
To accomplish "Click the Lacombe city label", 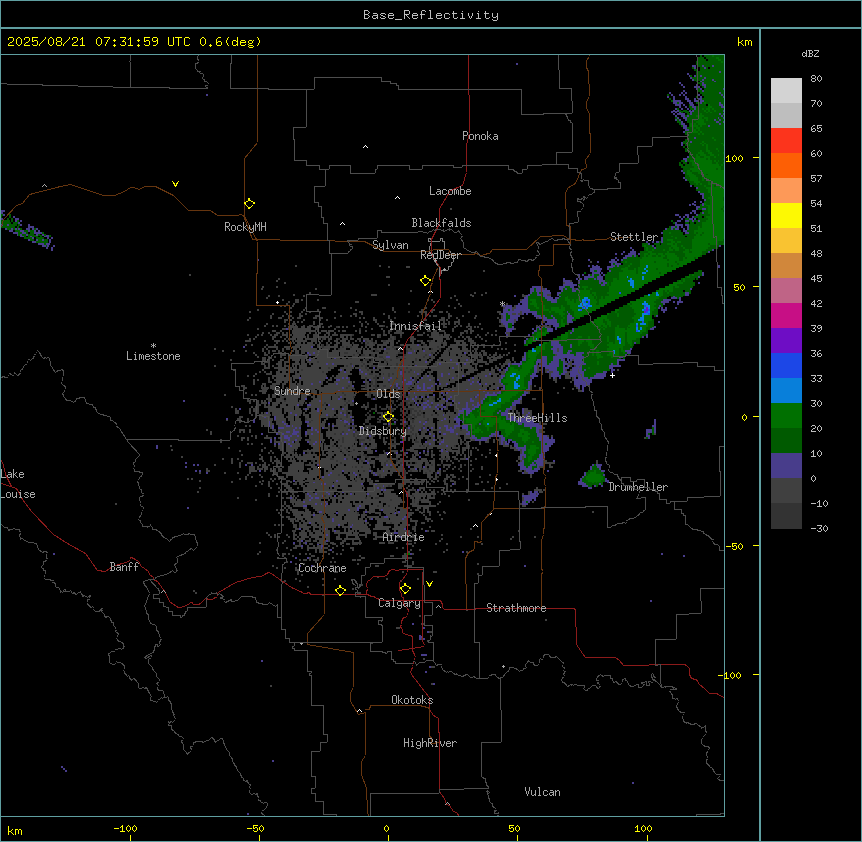I will (x=450, y=191).
